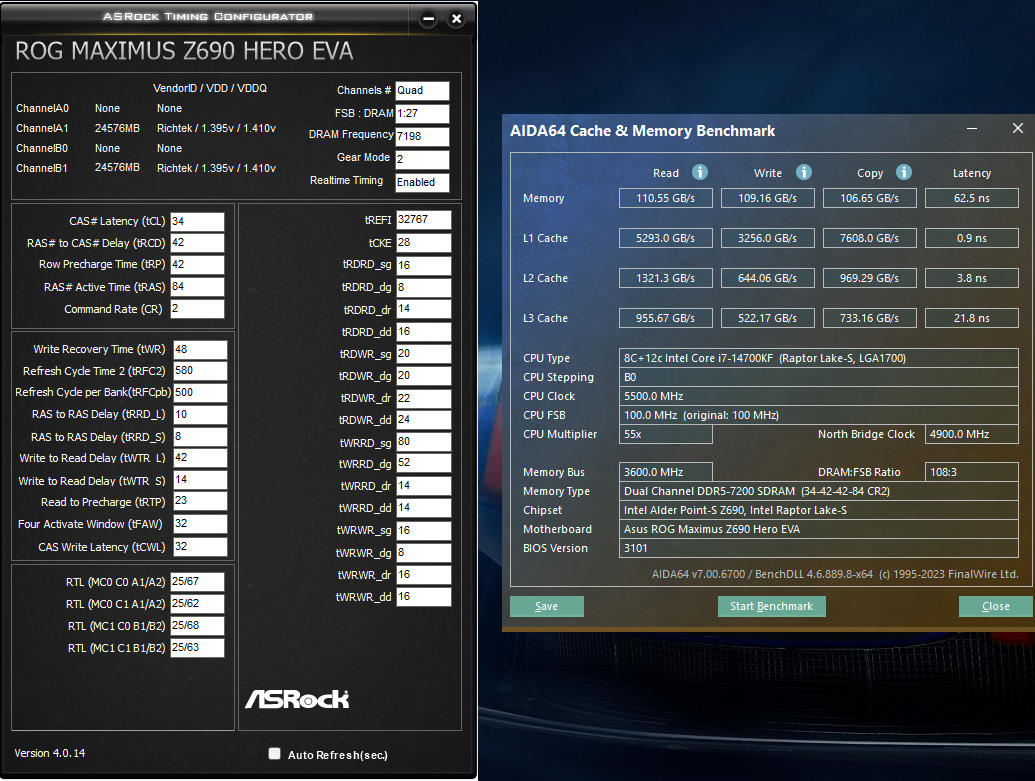Click the tREFI value field
This screenshot has width=1035, height=781.
(x=423, y=220)
